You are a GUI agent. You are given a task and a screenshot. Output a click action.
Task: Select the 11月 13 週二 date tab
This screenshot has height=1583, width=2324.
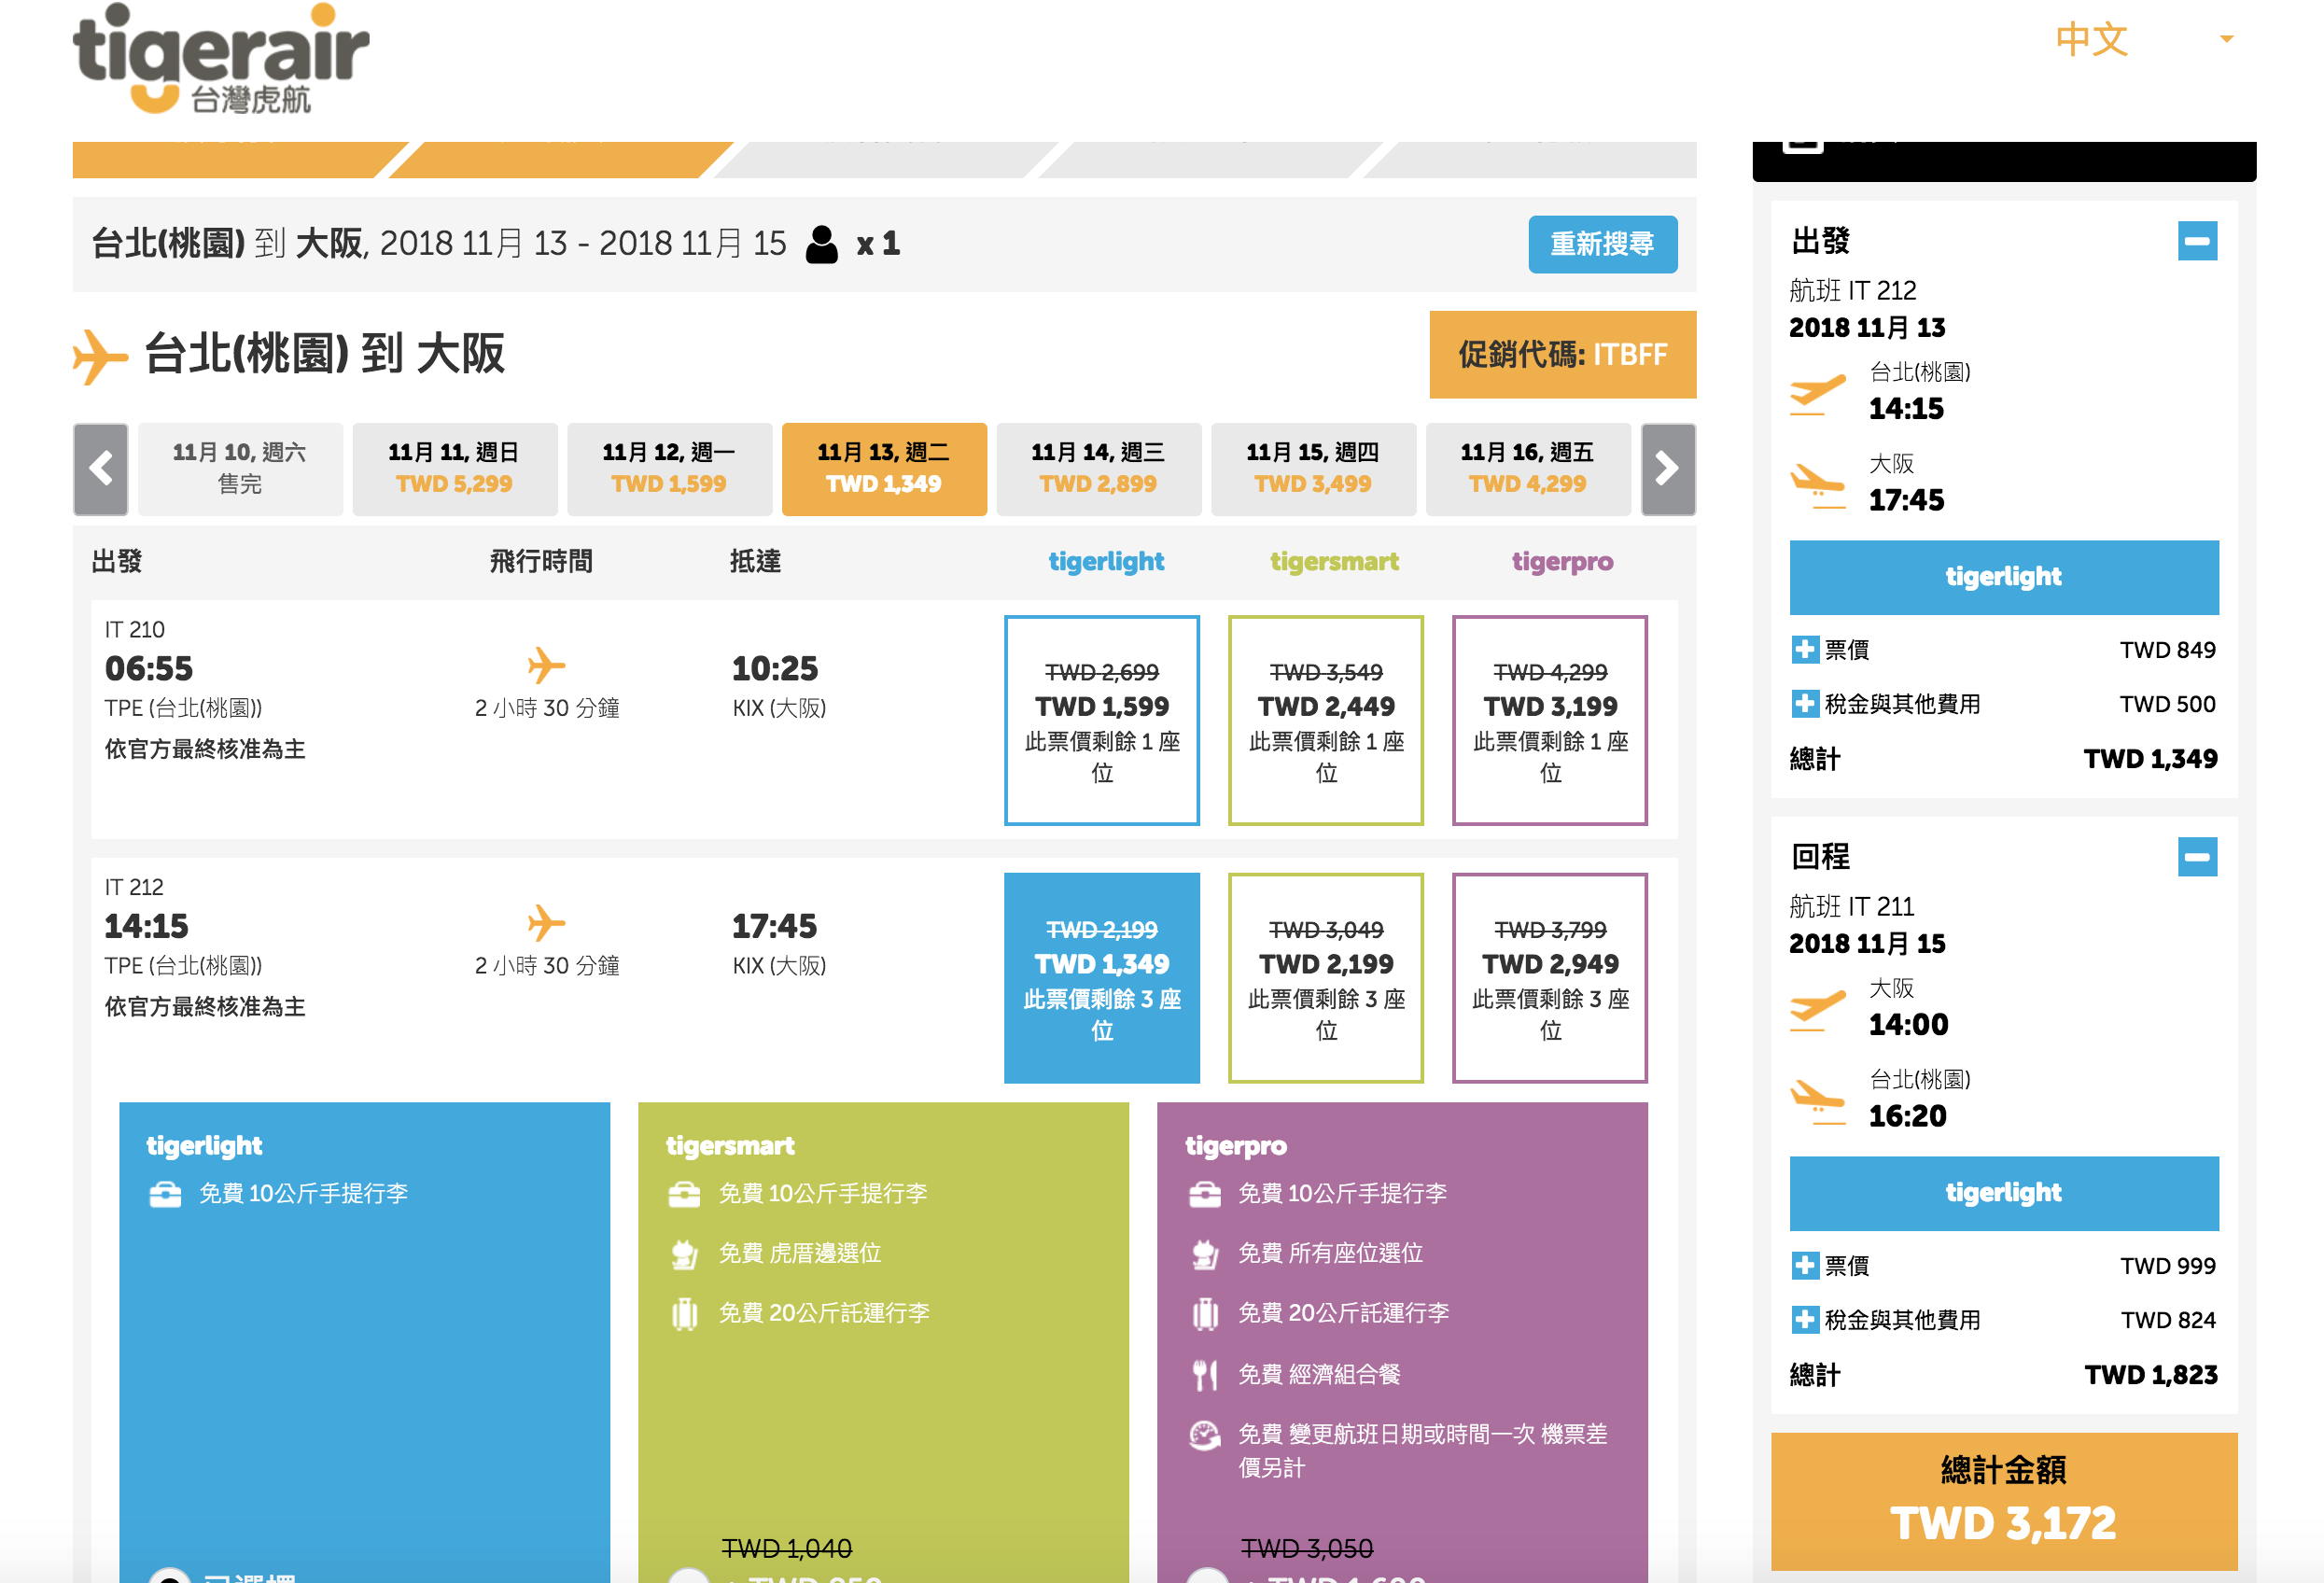[884, 469]
